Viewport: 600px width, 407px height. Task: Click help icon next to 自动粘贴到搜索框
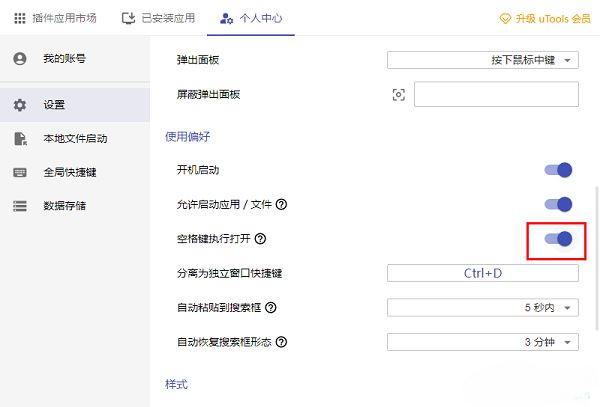click(271, 308)
